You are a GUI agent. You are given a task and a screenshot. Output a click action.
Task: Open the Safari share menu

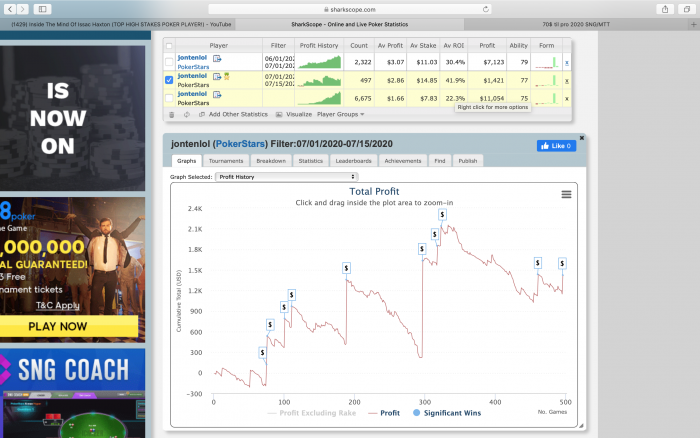click(665, 9)
